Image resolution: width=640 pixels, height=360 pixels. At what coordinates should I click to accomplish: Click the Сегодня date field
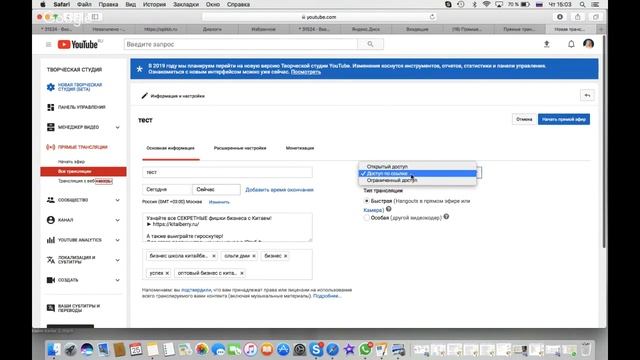pyautogui.click(x=167, y=189)
